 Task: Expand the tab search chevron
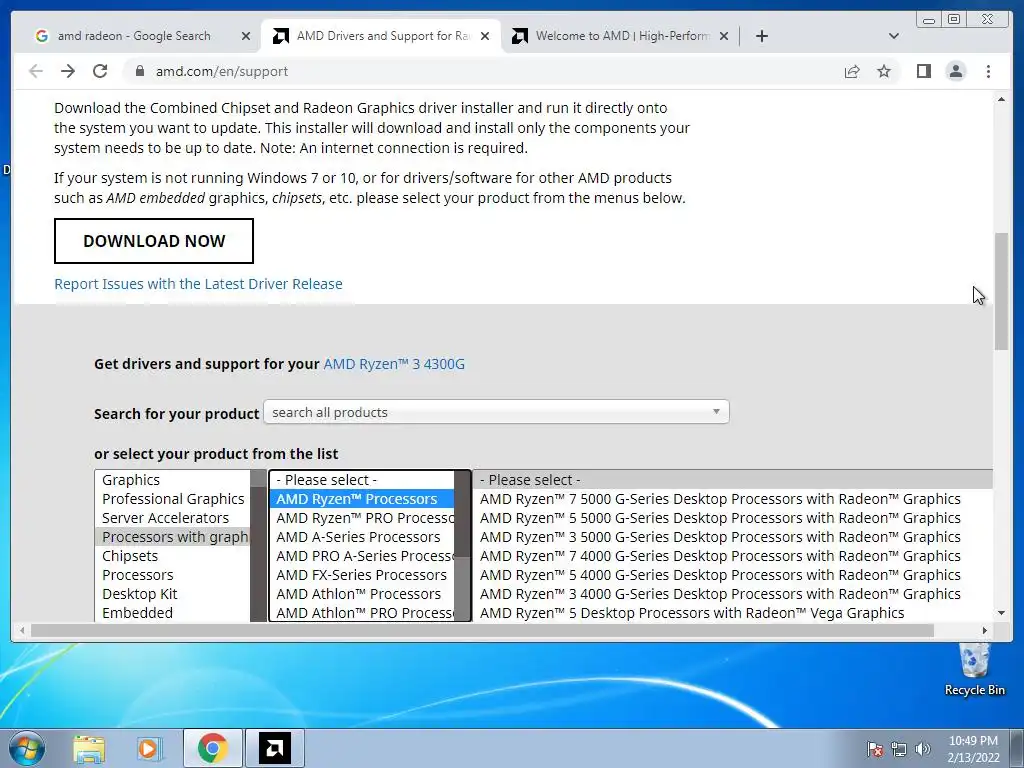[x=894, y=36]
